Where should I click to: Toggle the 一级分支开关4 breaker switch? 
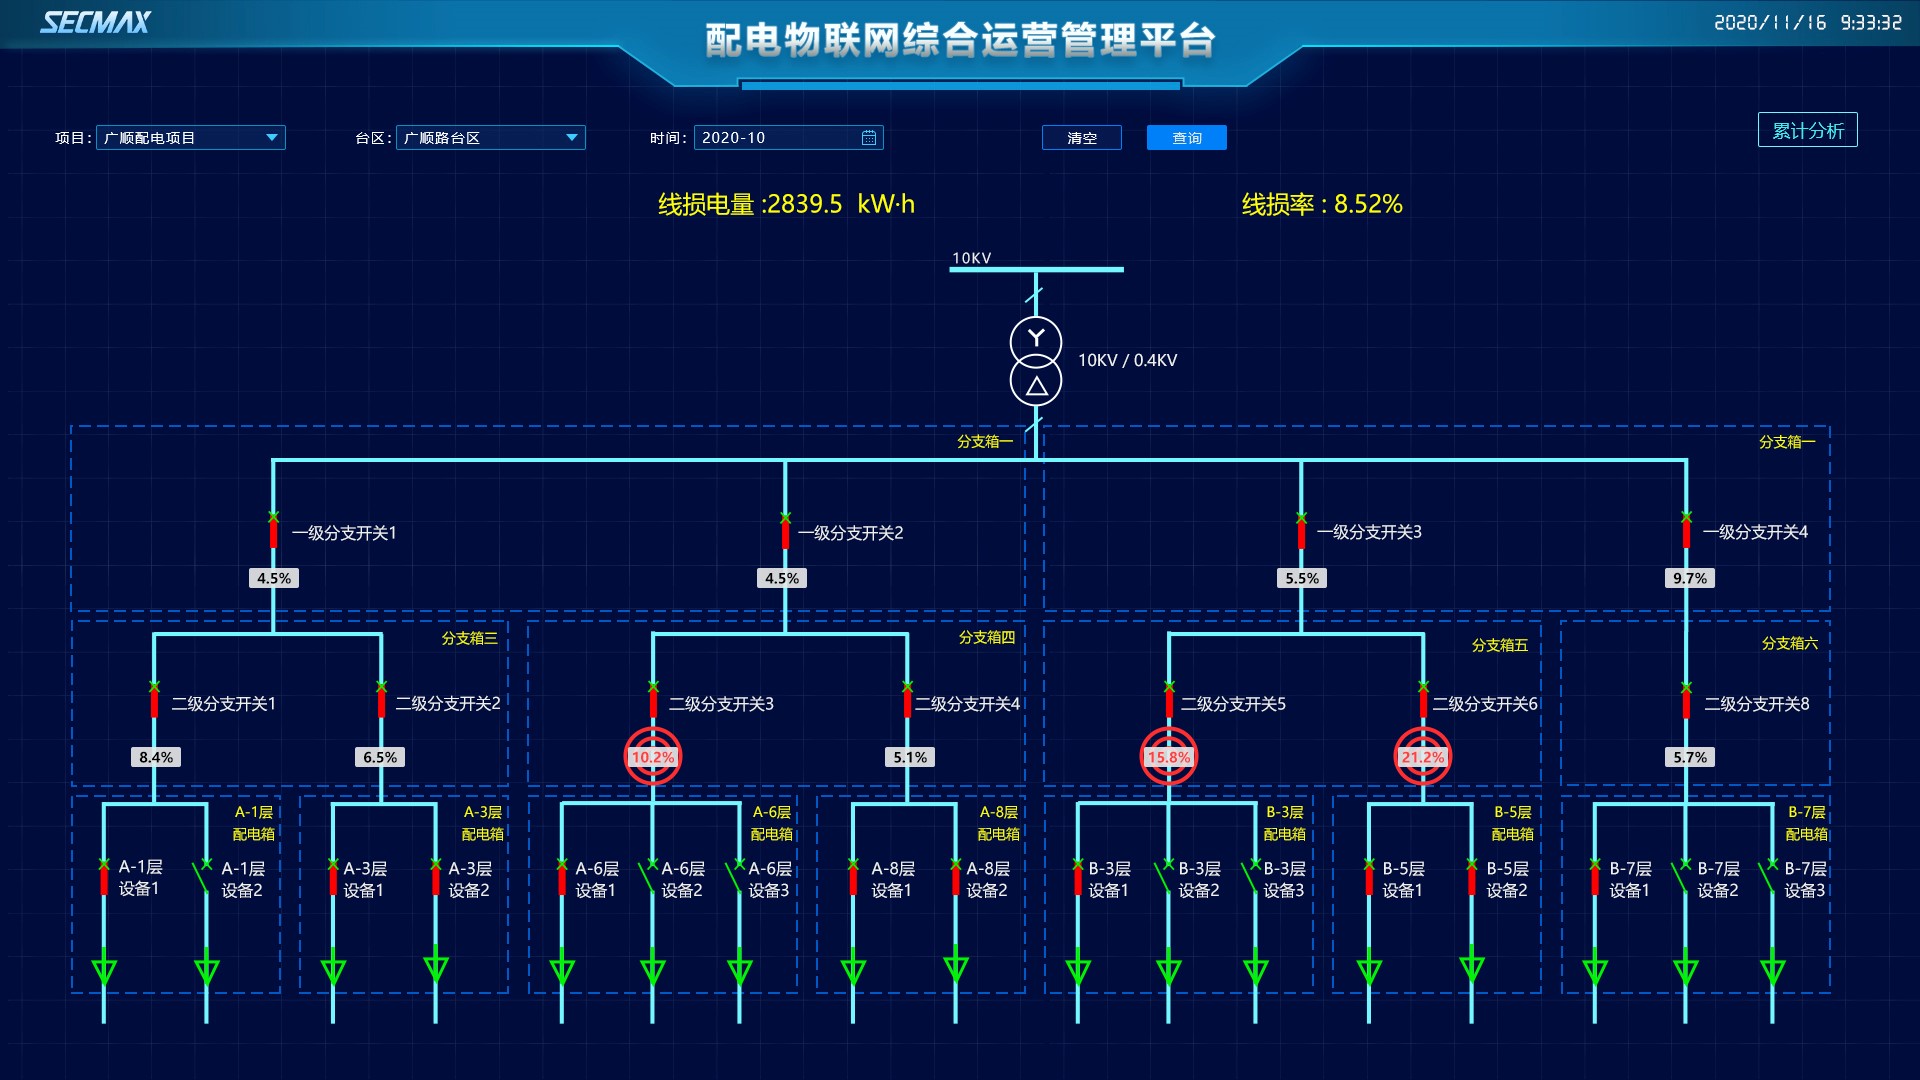pyautogui.click(x=1686, y=531)
